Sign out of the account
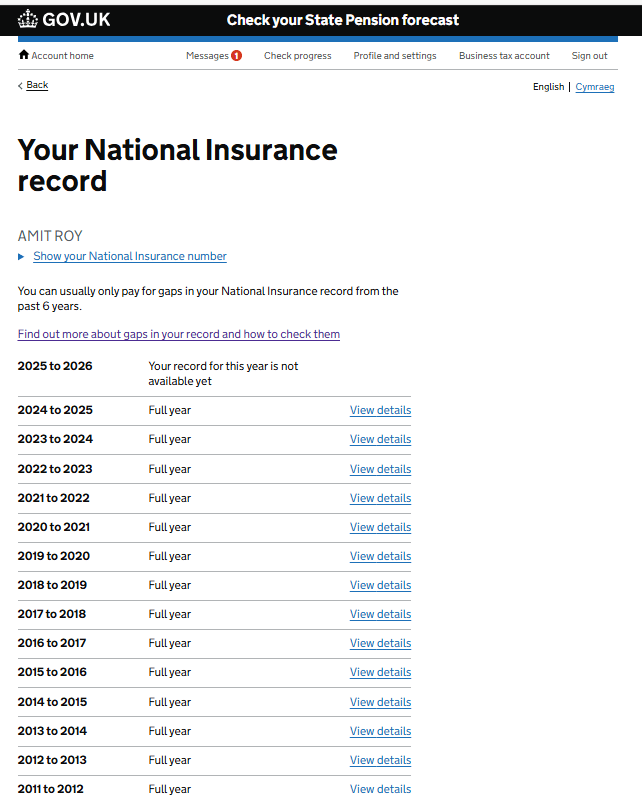Viewport: 642px width, 797px height. pos(589,56)
